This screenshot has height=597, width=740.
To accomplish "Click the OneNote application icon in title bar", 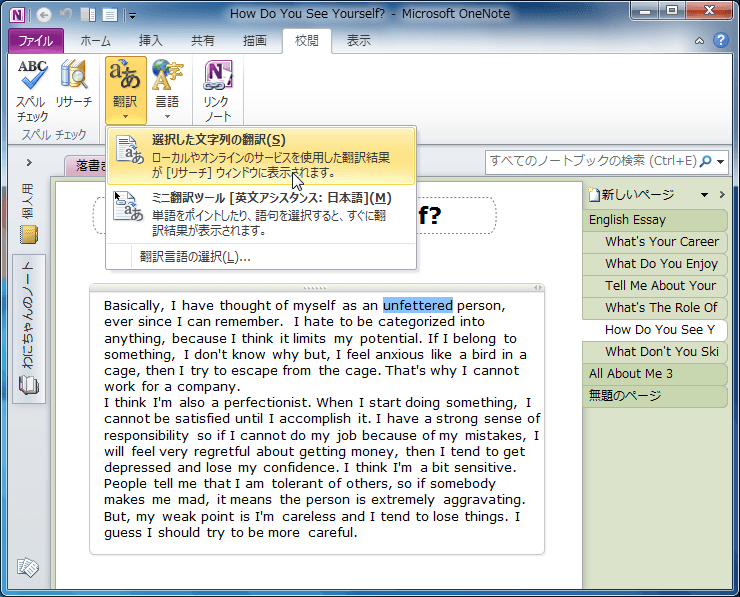I will click(x=17, y=15).
